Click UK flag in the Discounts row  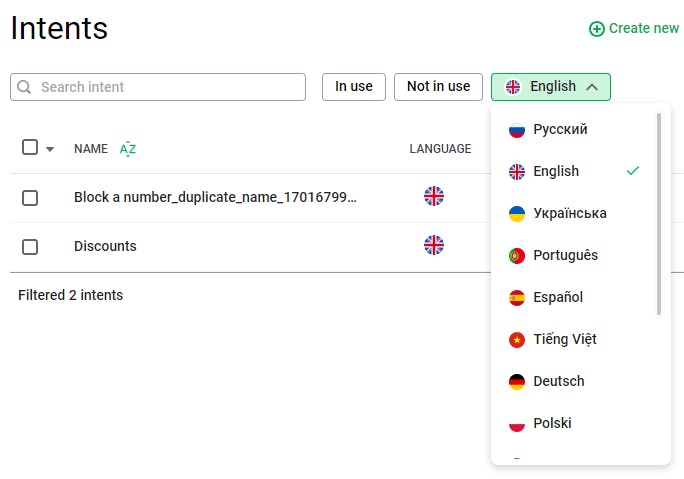coord(433,245)
